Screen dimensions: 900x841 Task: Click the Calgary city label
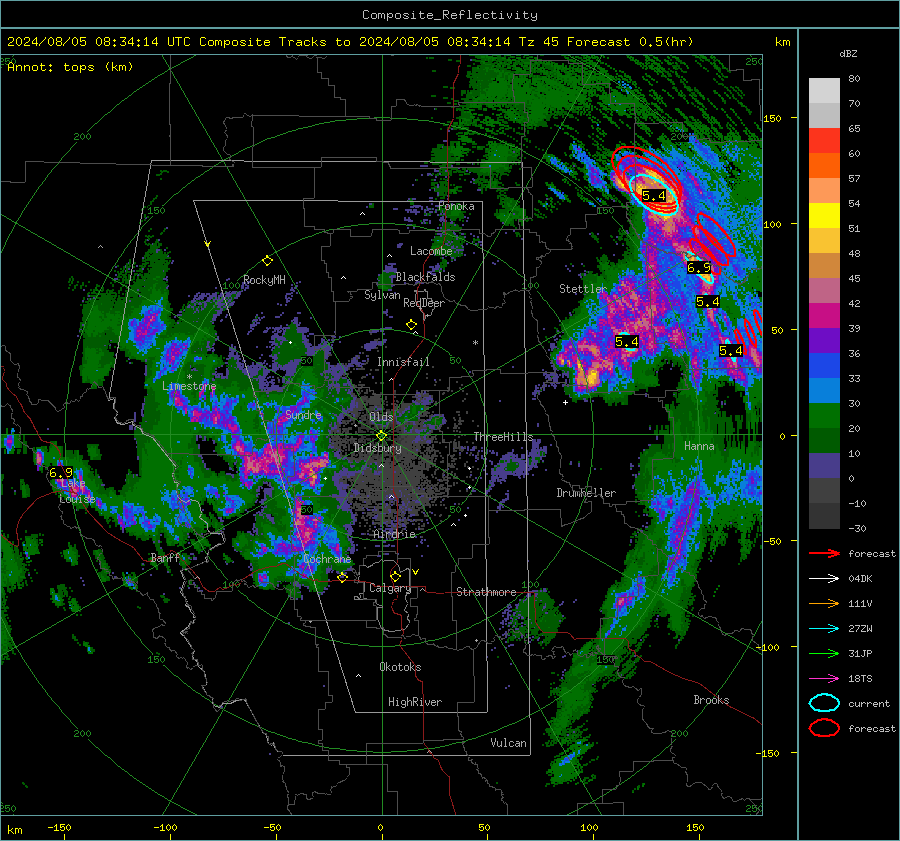click(390, 588)
